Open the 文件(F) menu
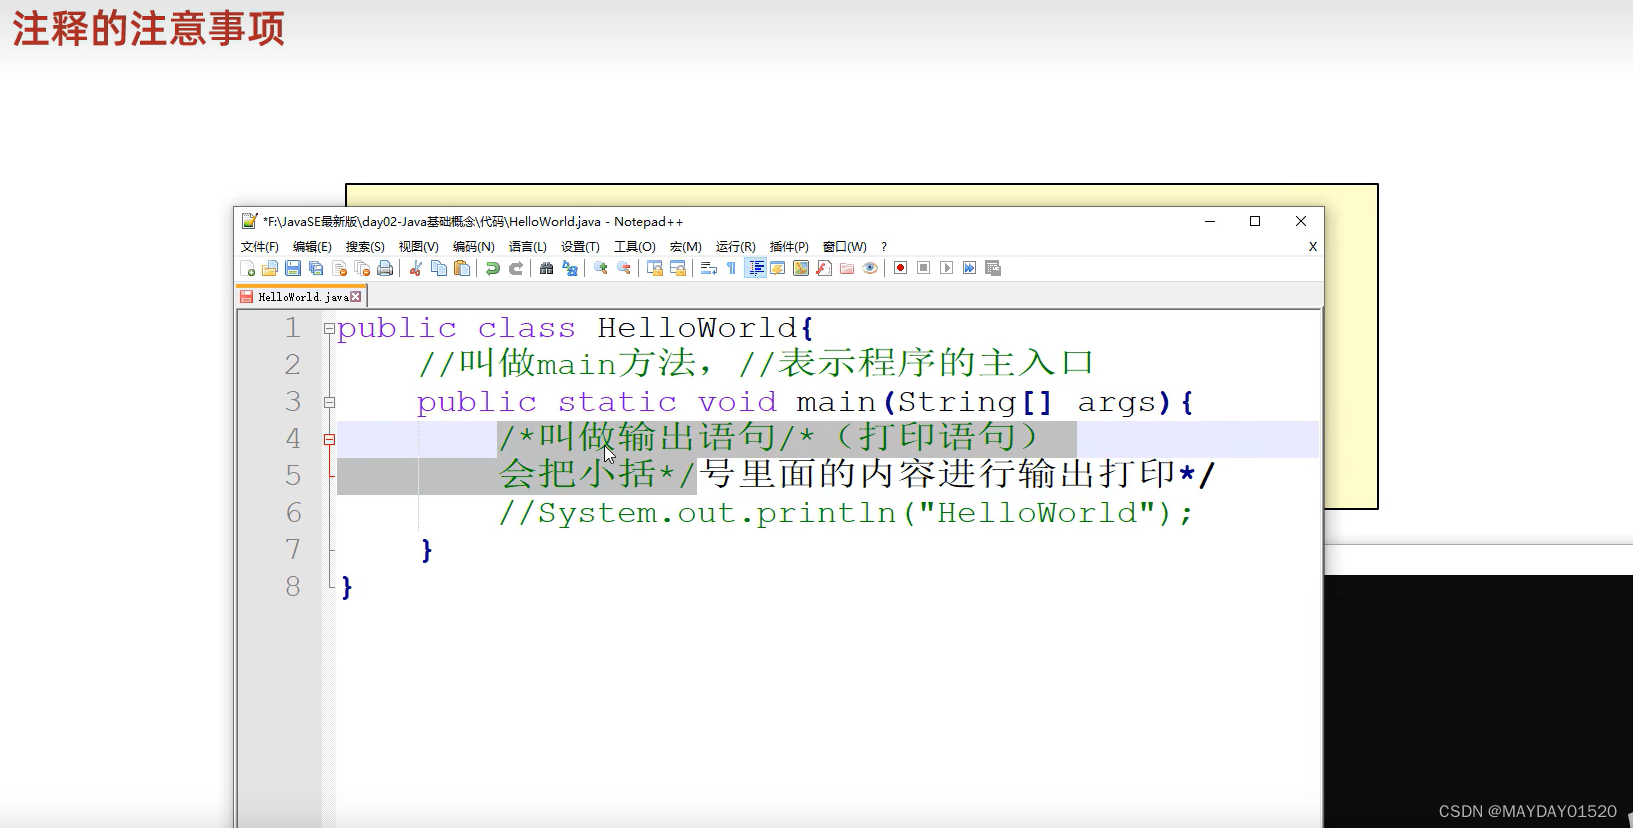Screen dimensions: 1633x828 260,247
